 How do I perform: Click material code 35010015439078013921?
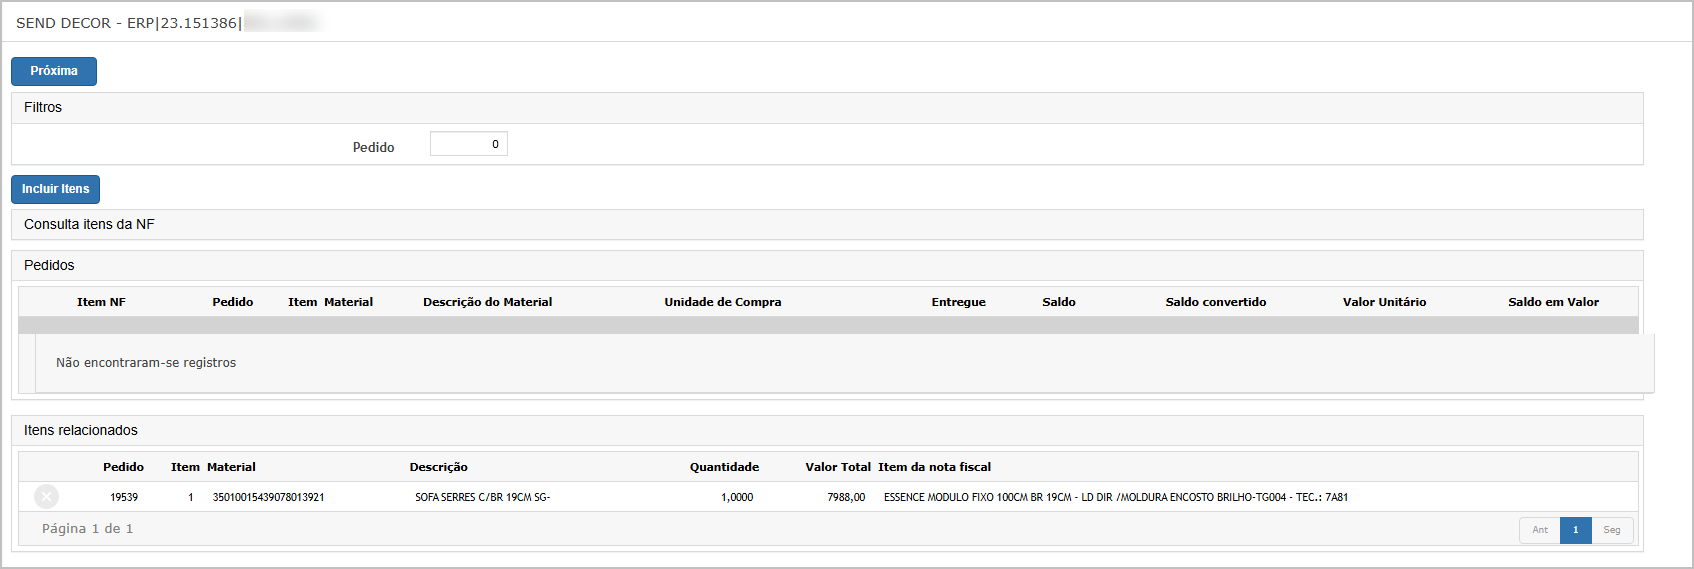268,497
